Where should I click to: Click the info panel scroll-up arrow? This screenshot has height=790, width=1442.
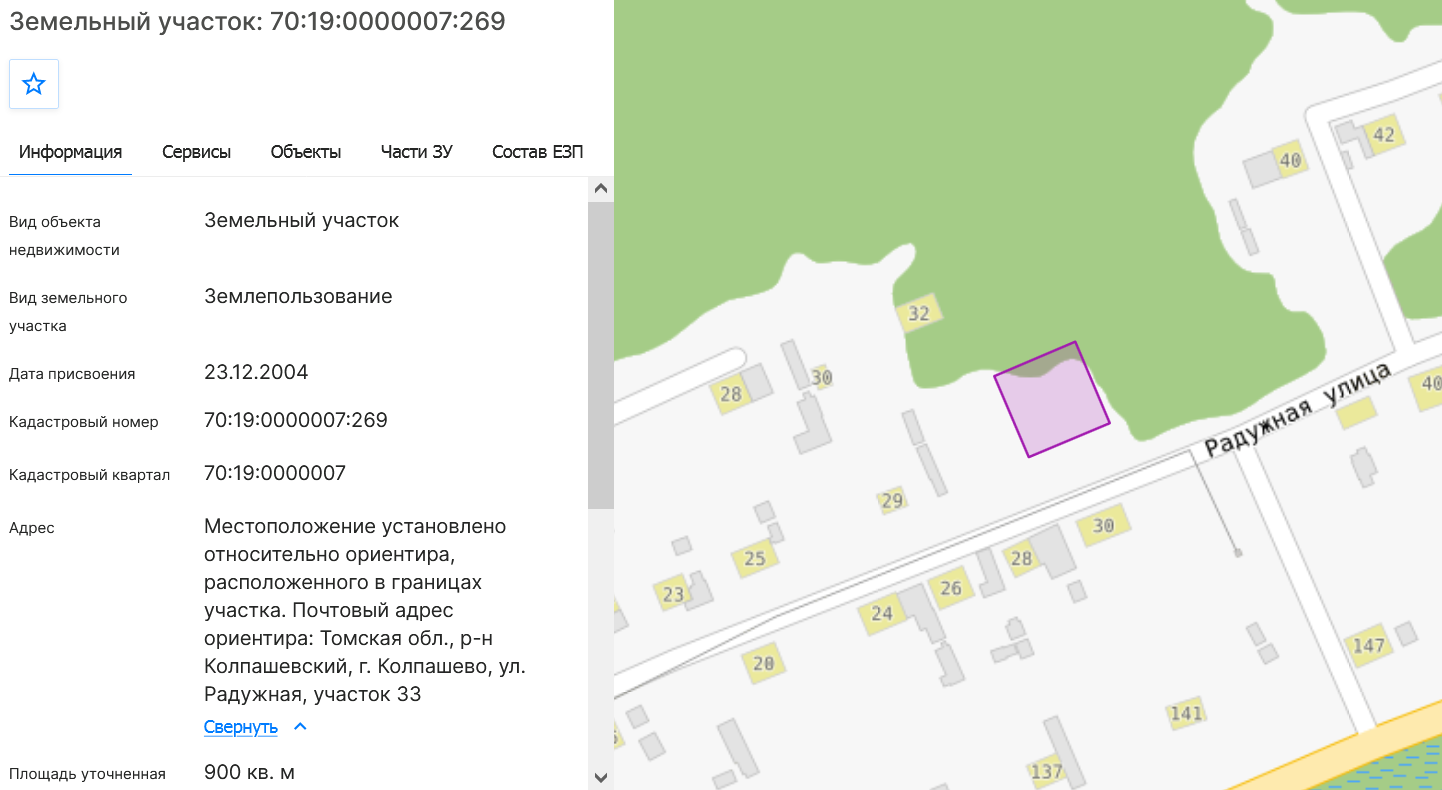tap(601, 188)
